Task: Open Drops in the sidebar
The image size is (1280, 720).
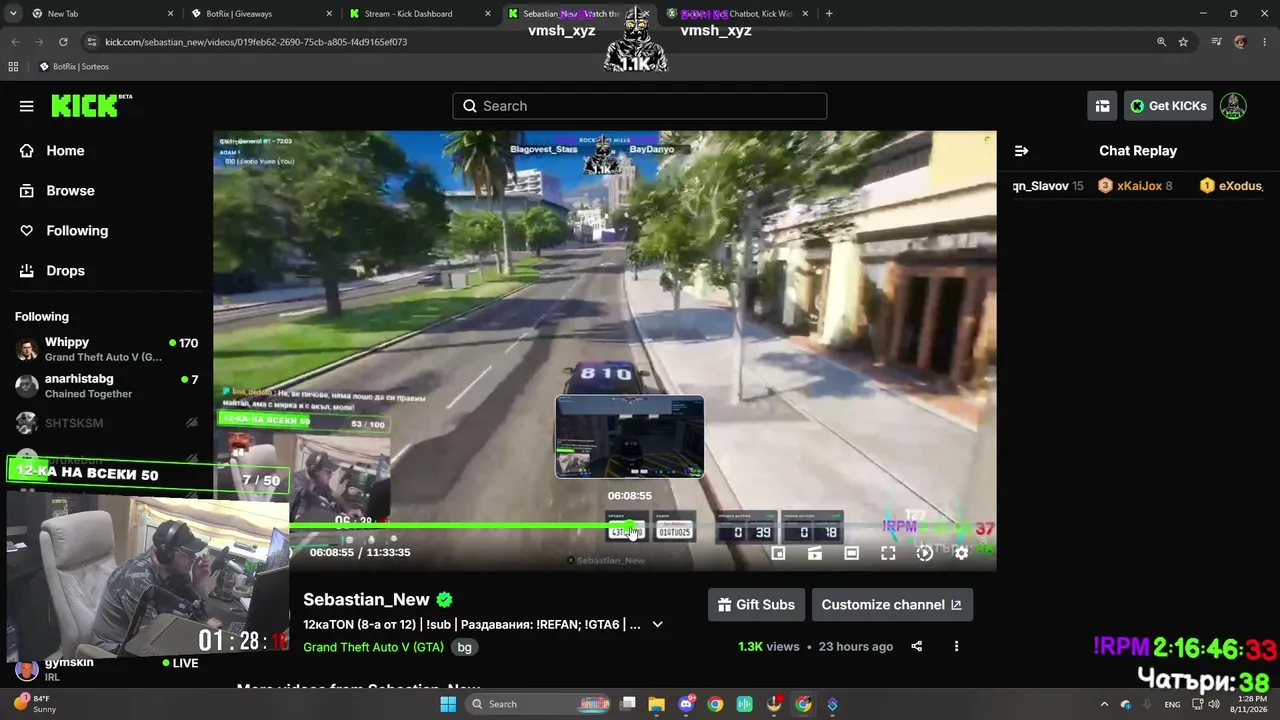Action: point(65,271)
